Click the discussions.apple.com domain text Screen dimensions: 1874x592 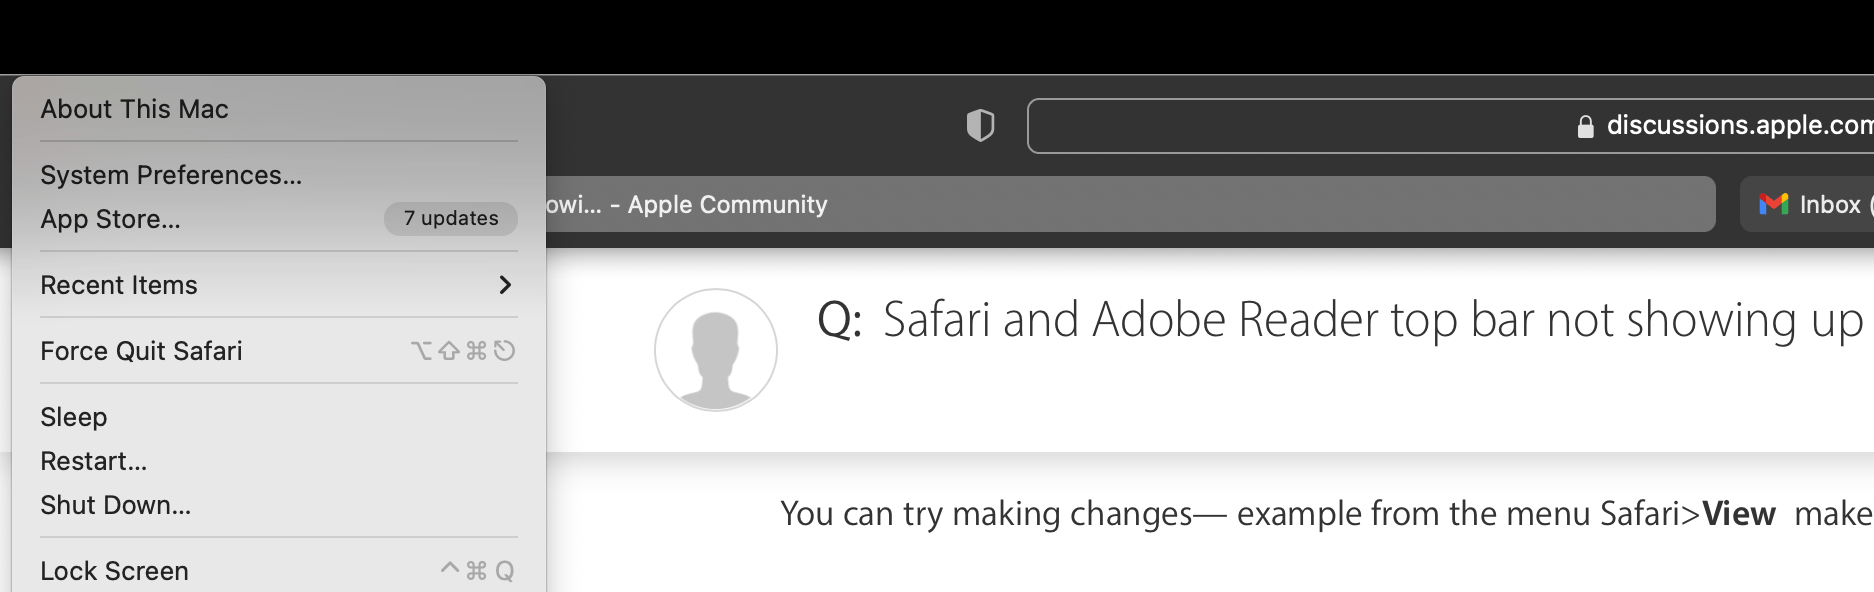[x=1740, y=124]
